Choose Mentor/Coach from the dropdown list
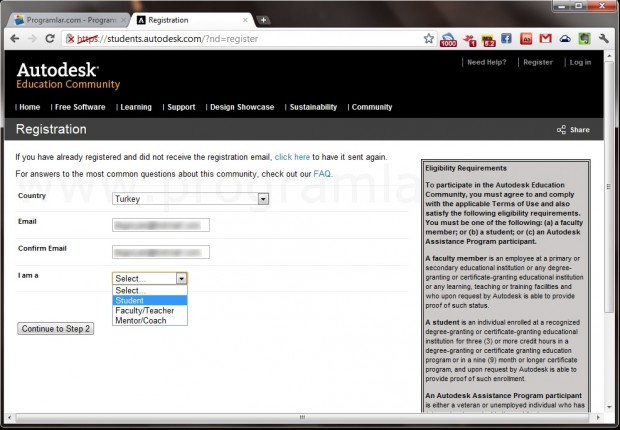The image size is (620, 430). (150, 321)
